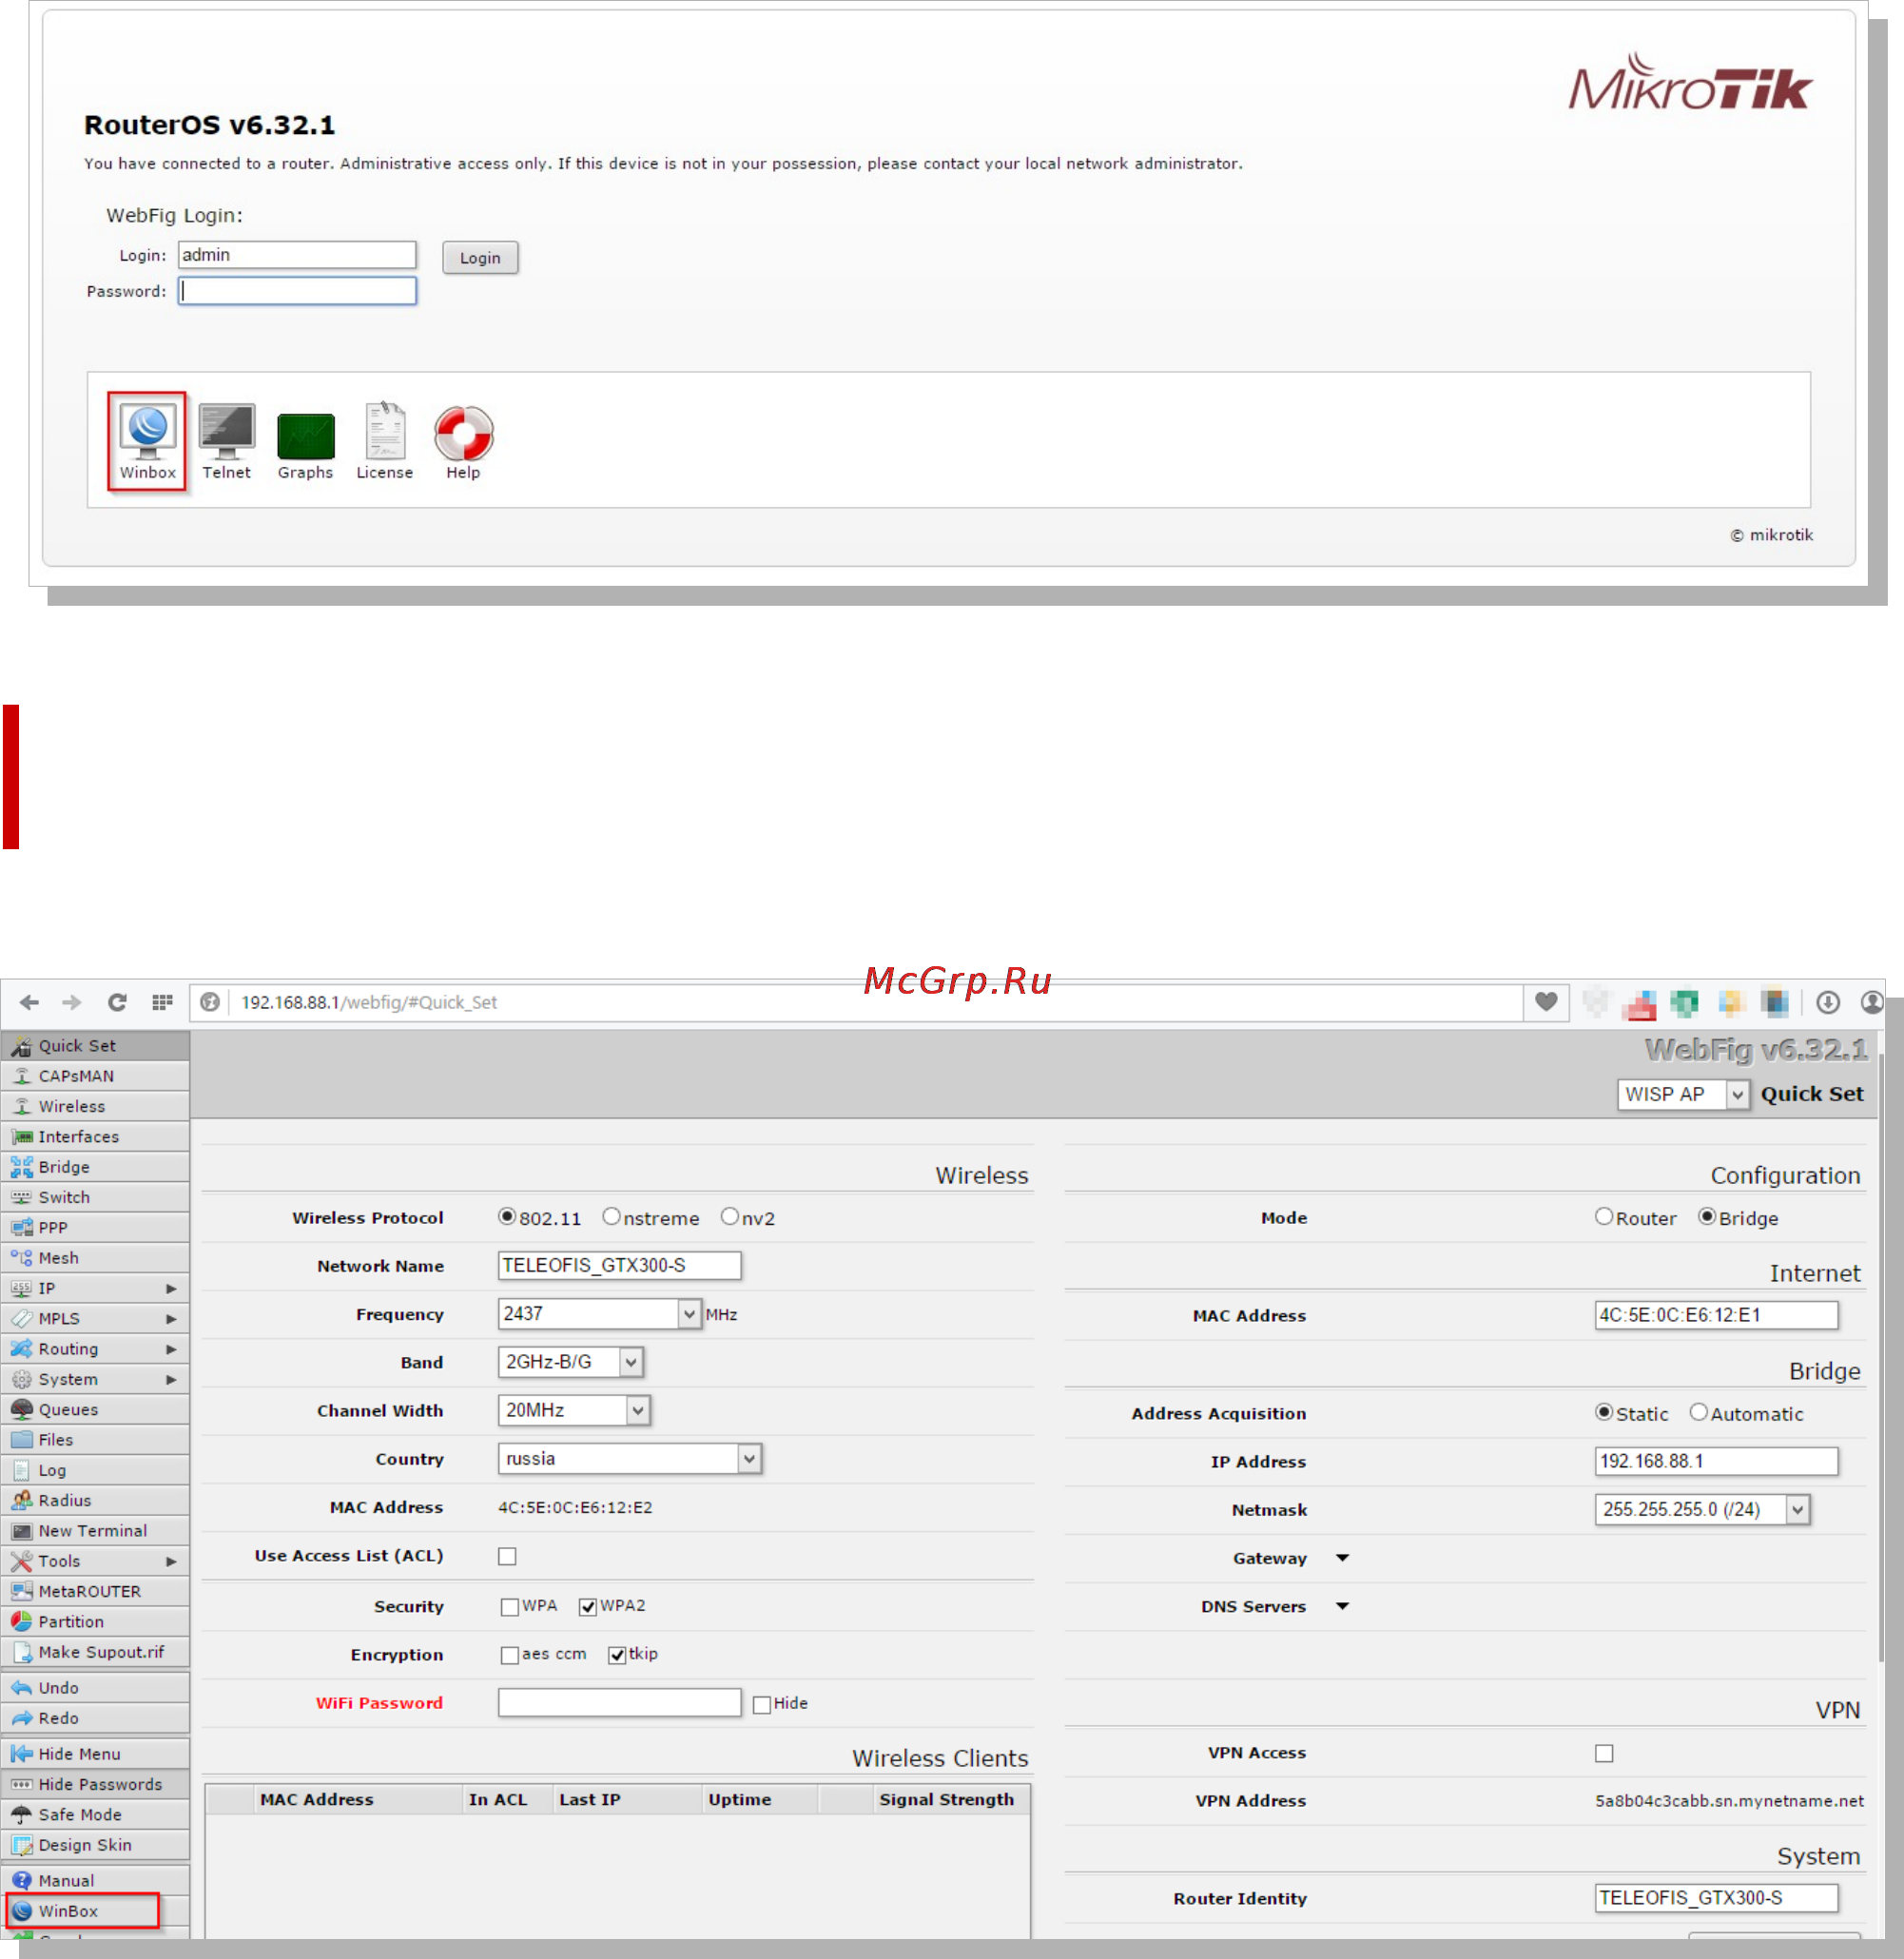Open the Queues sidebar entry

tap(95, 1409)
